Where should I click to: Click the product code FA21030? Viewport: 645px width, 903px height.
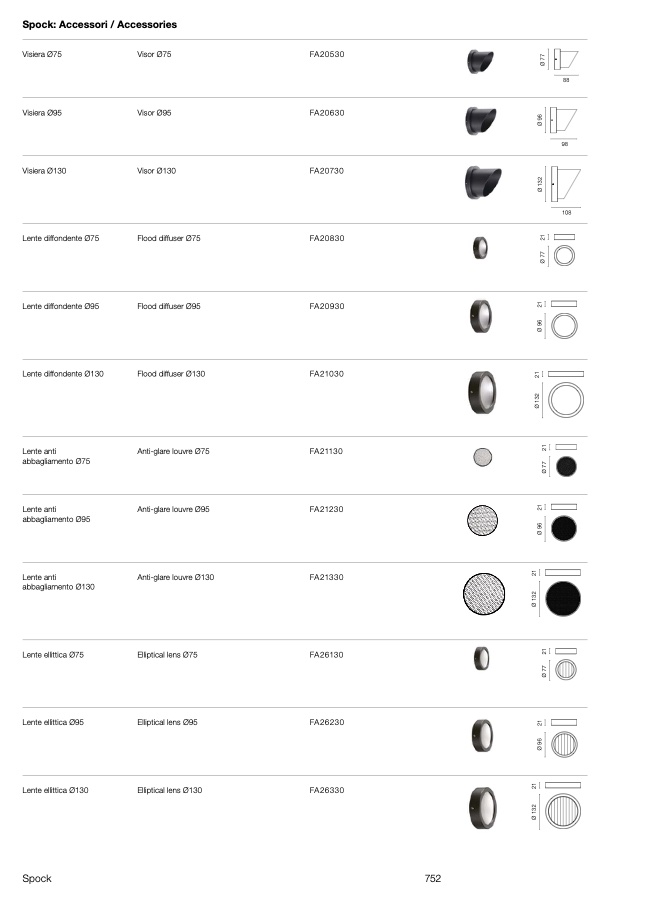pos(327,374)
